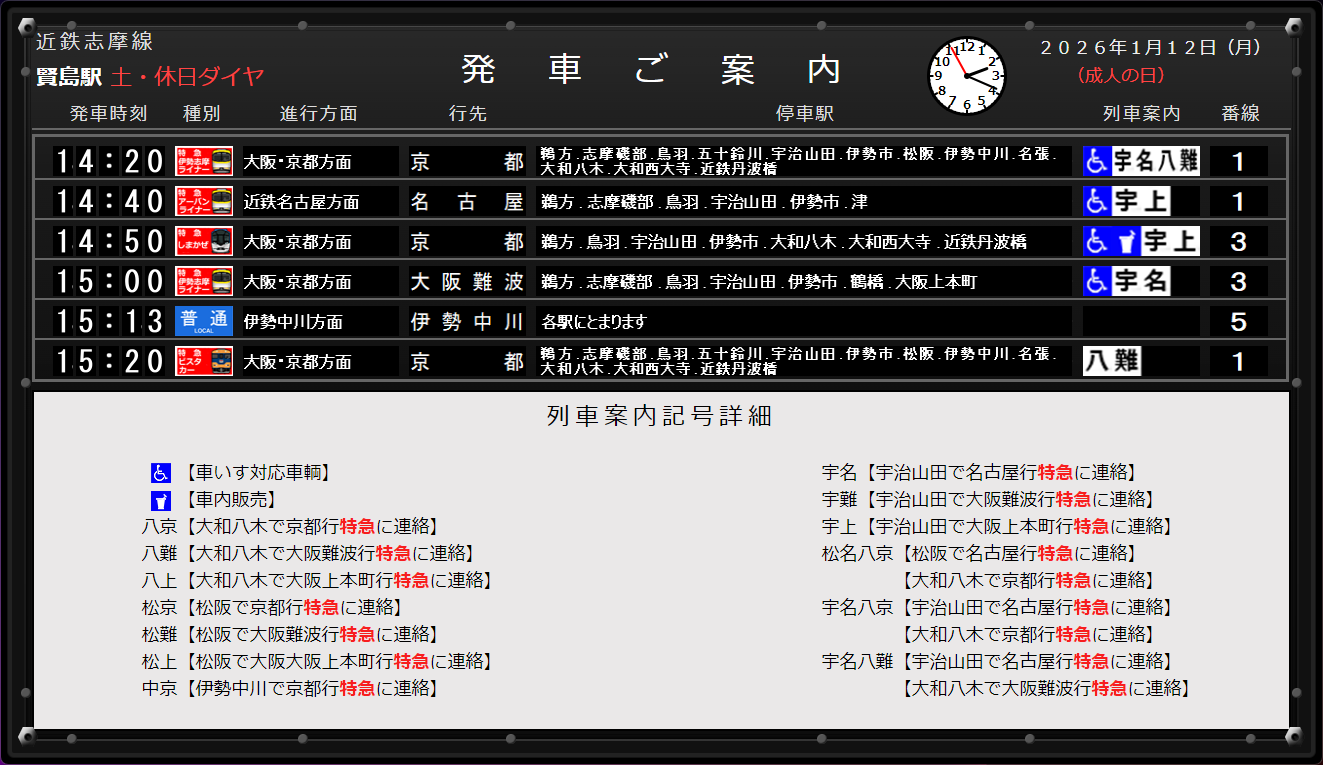Click the 列車案内 column header
1323x765 pixels.
(1141, 114)
